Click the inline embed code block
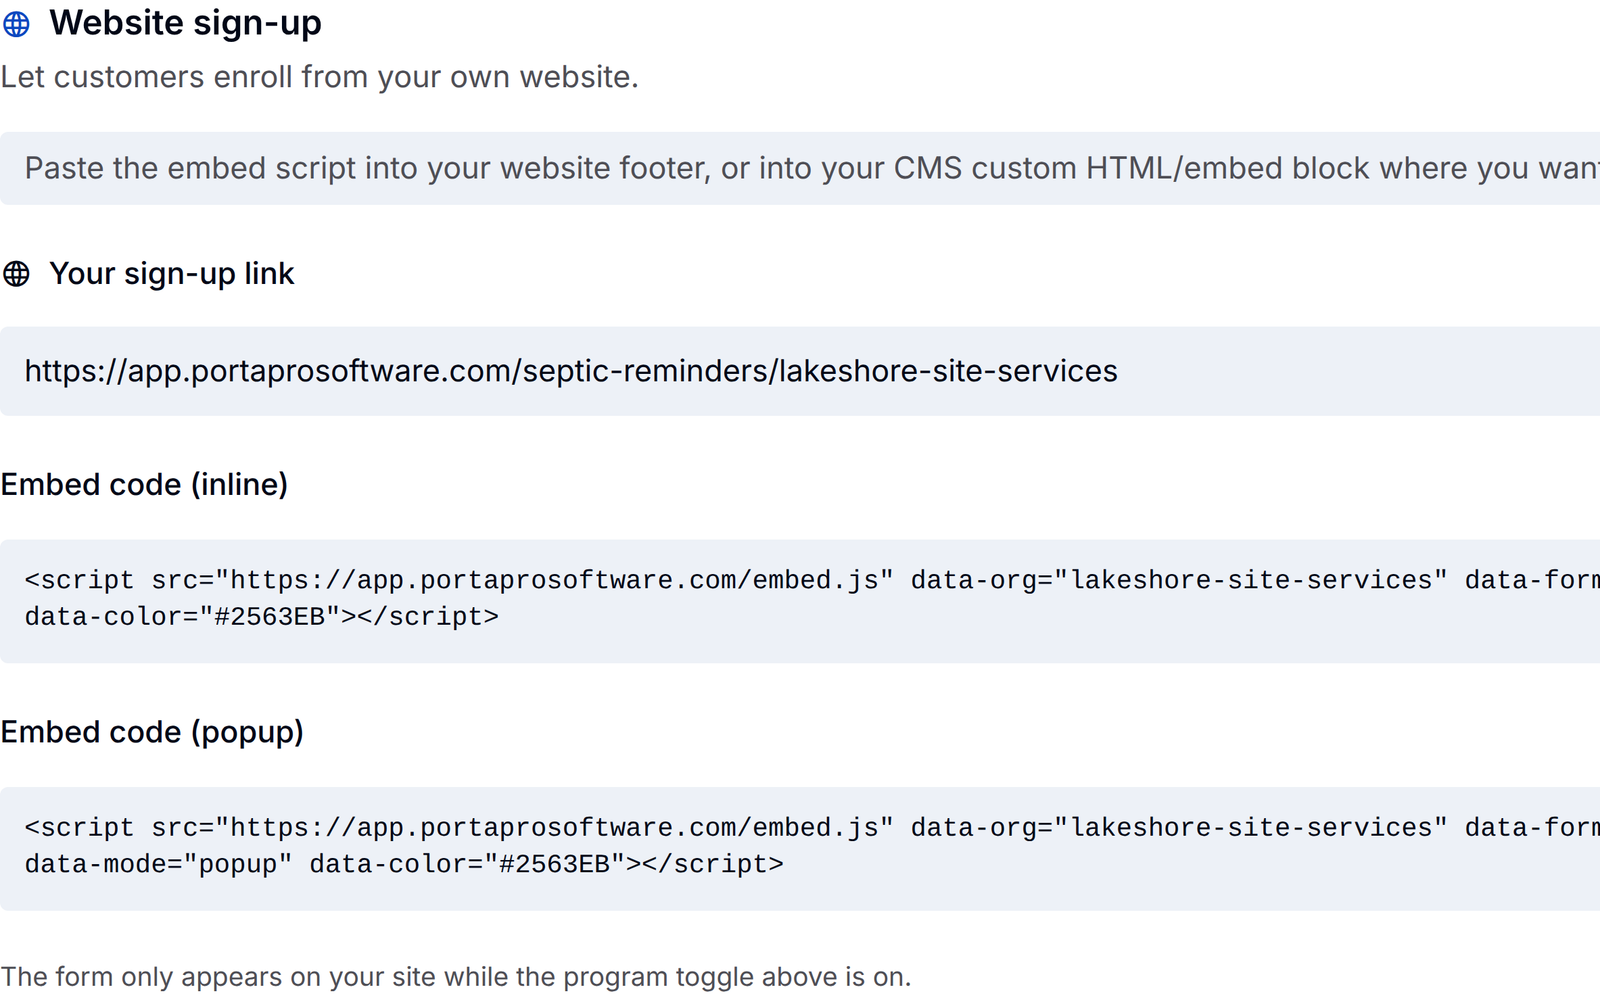1600x1000 pixels. 800,601
